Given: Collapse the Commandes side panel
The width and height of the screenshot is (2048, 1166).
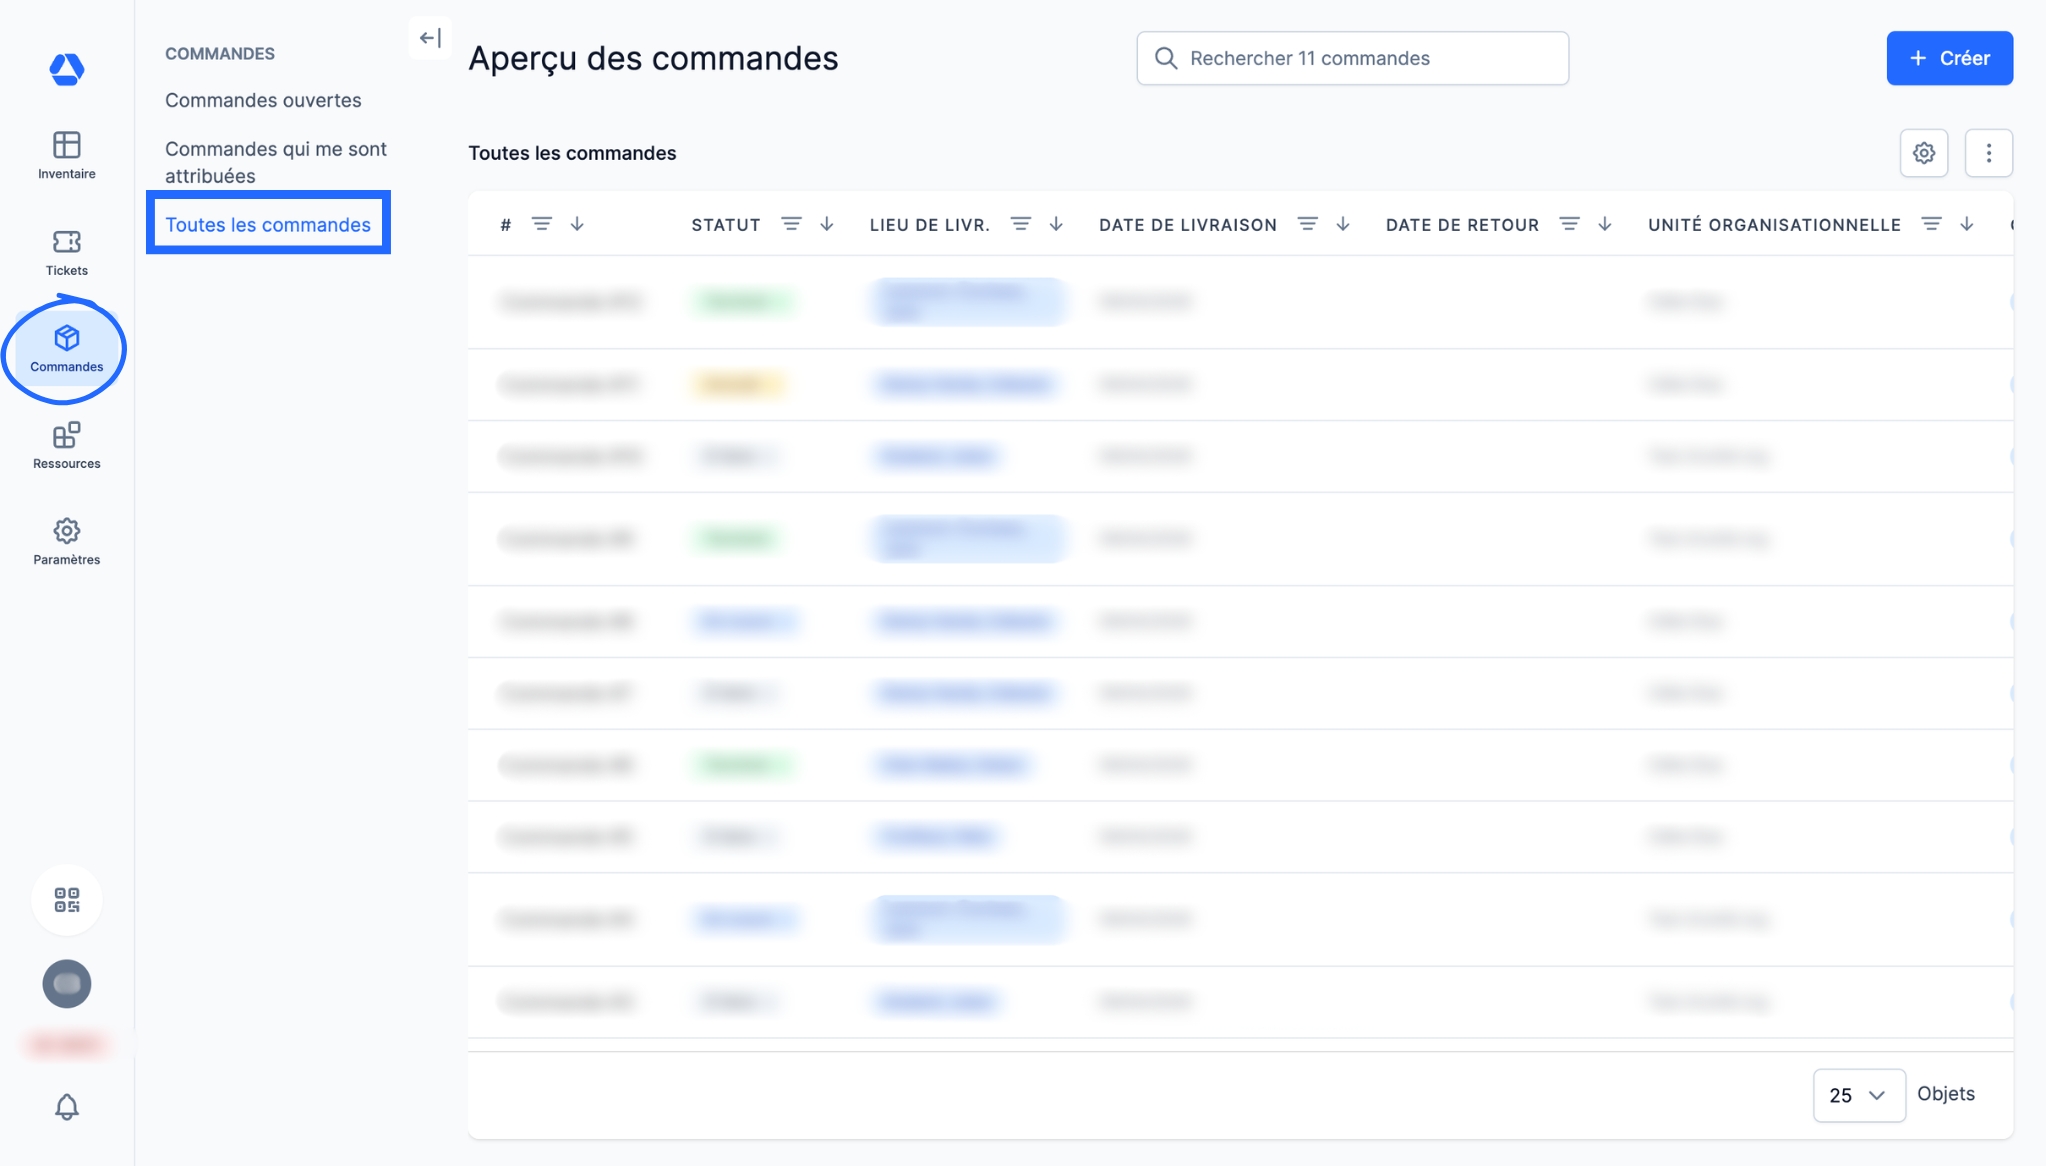Looking at the screenshot, I should (x=430, y=38).
